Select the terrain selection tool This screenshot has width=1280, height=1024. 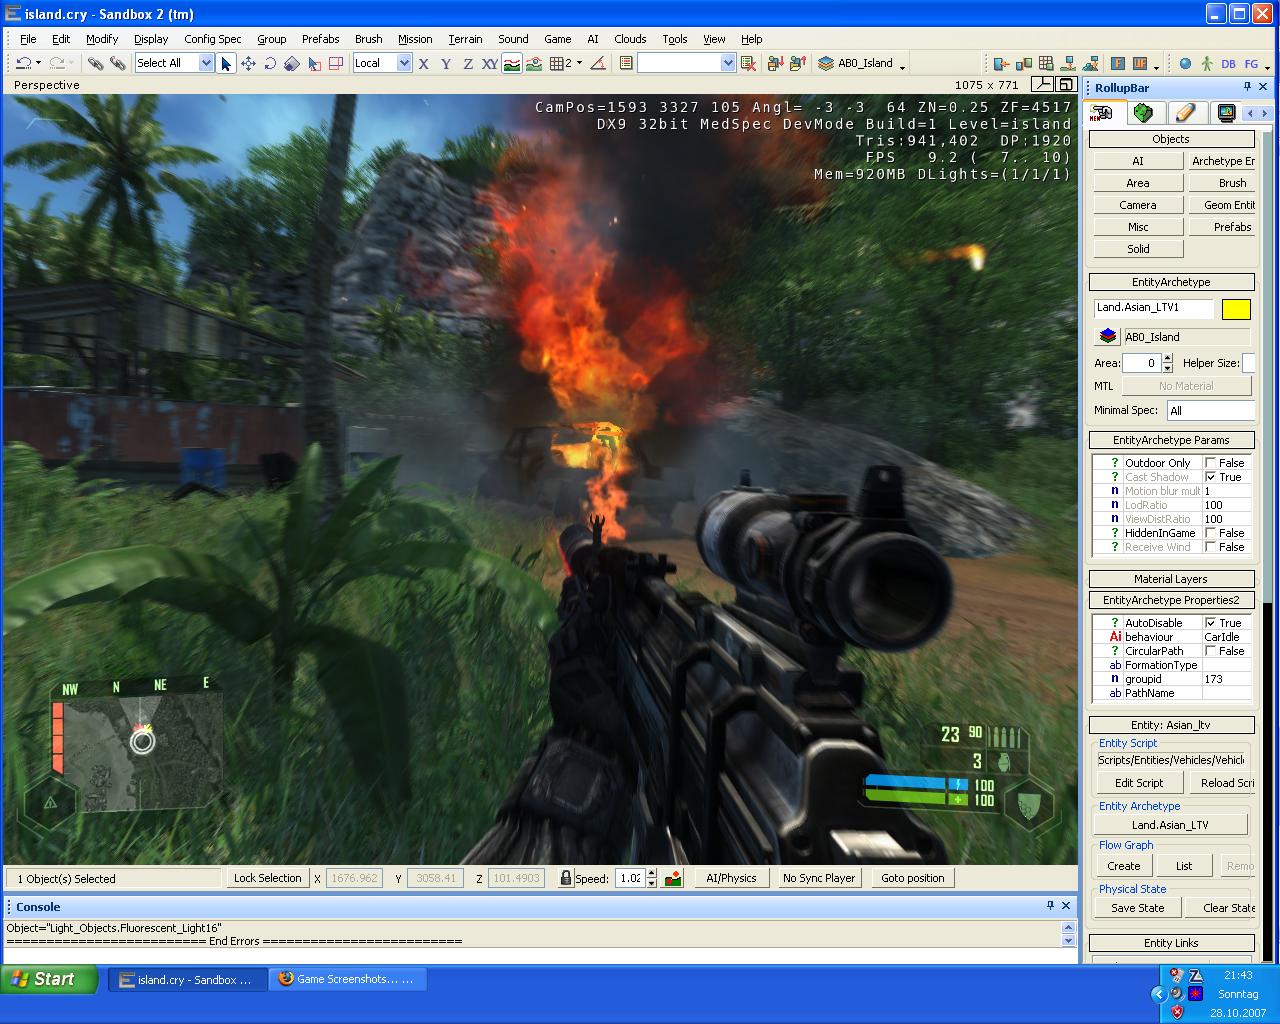(x=314, y=63)
